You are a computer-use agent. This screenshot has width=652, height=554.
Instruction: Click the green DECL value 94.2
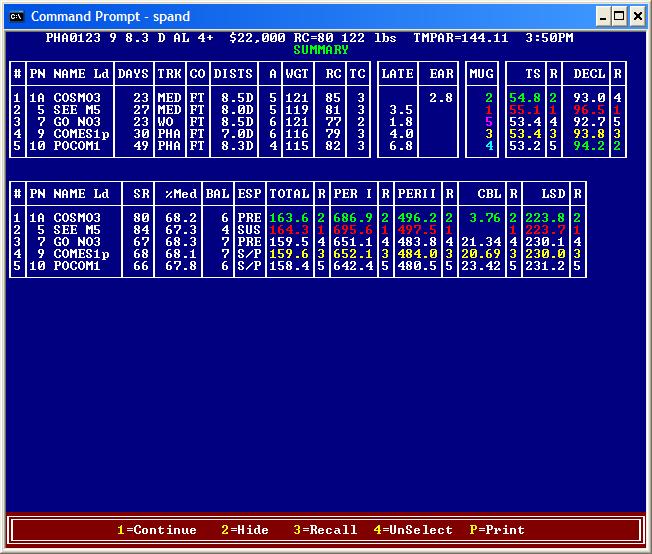click(589, 146)
